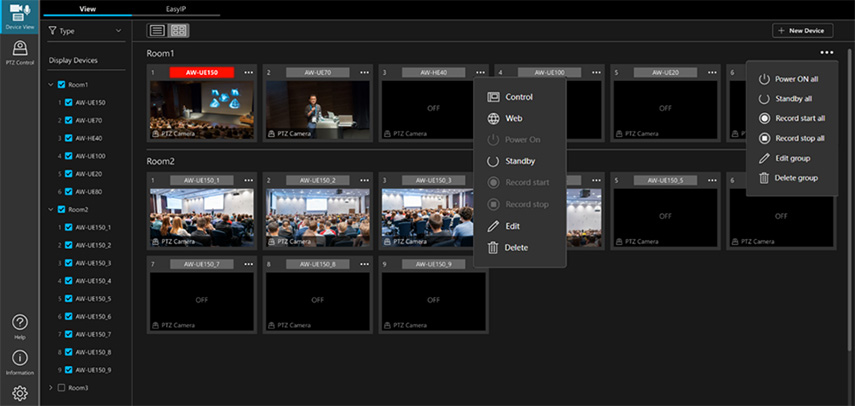Image resolution: width=855 pixels, height=406 pixels.
Task: Toggle the Room1 group checkbox
Action: tap(62, 85)
